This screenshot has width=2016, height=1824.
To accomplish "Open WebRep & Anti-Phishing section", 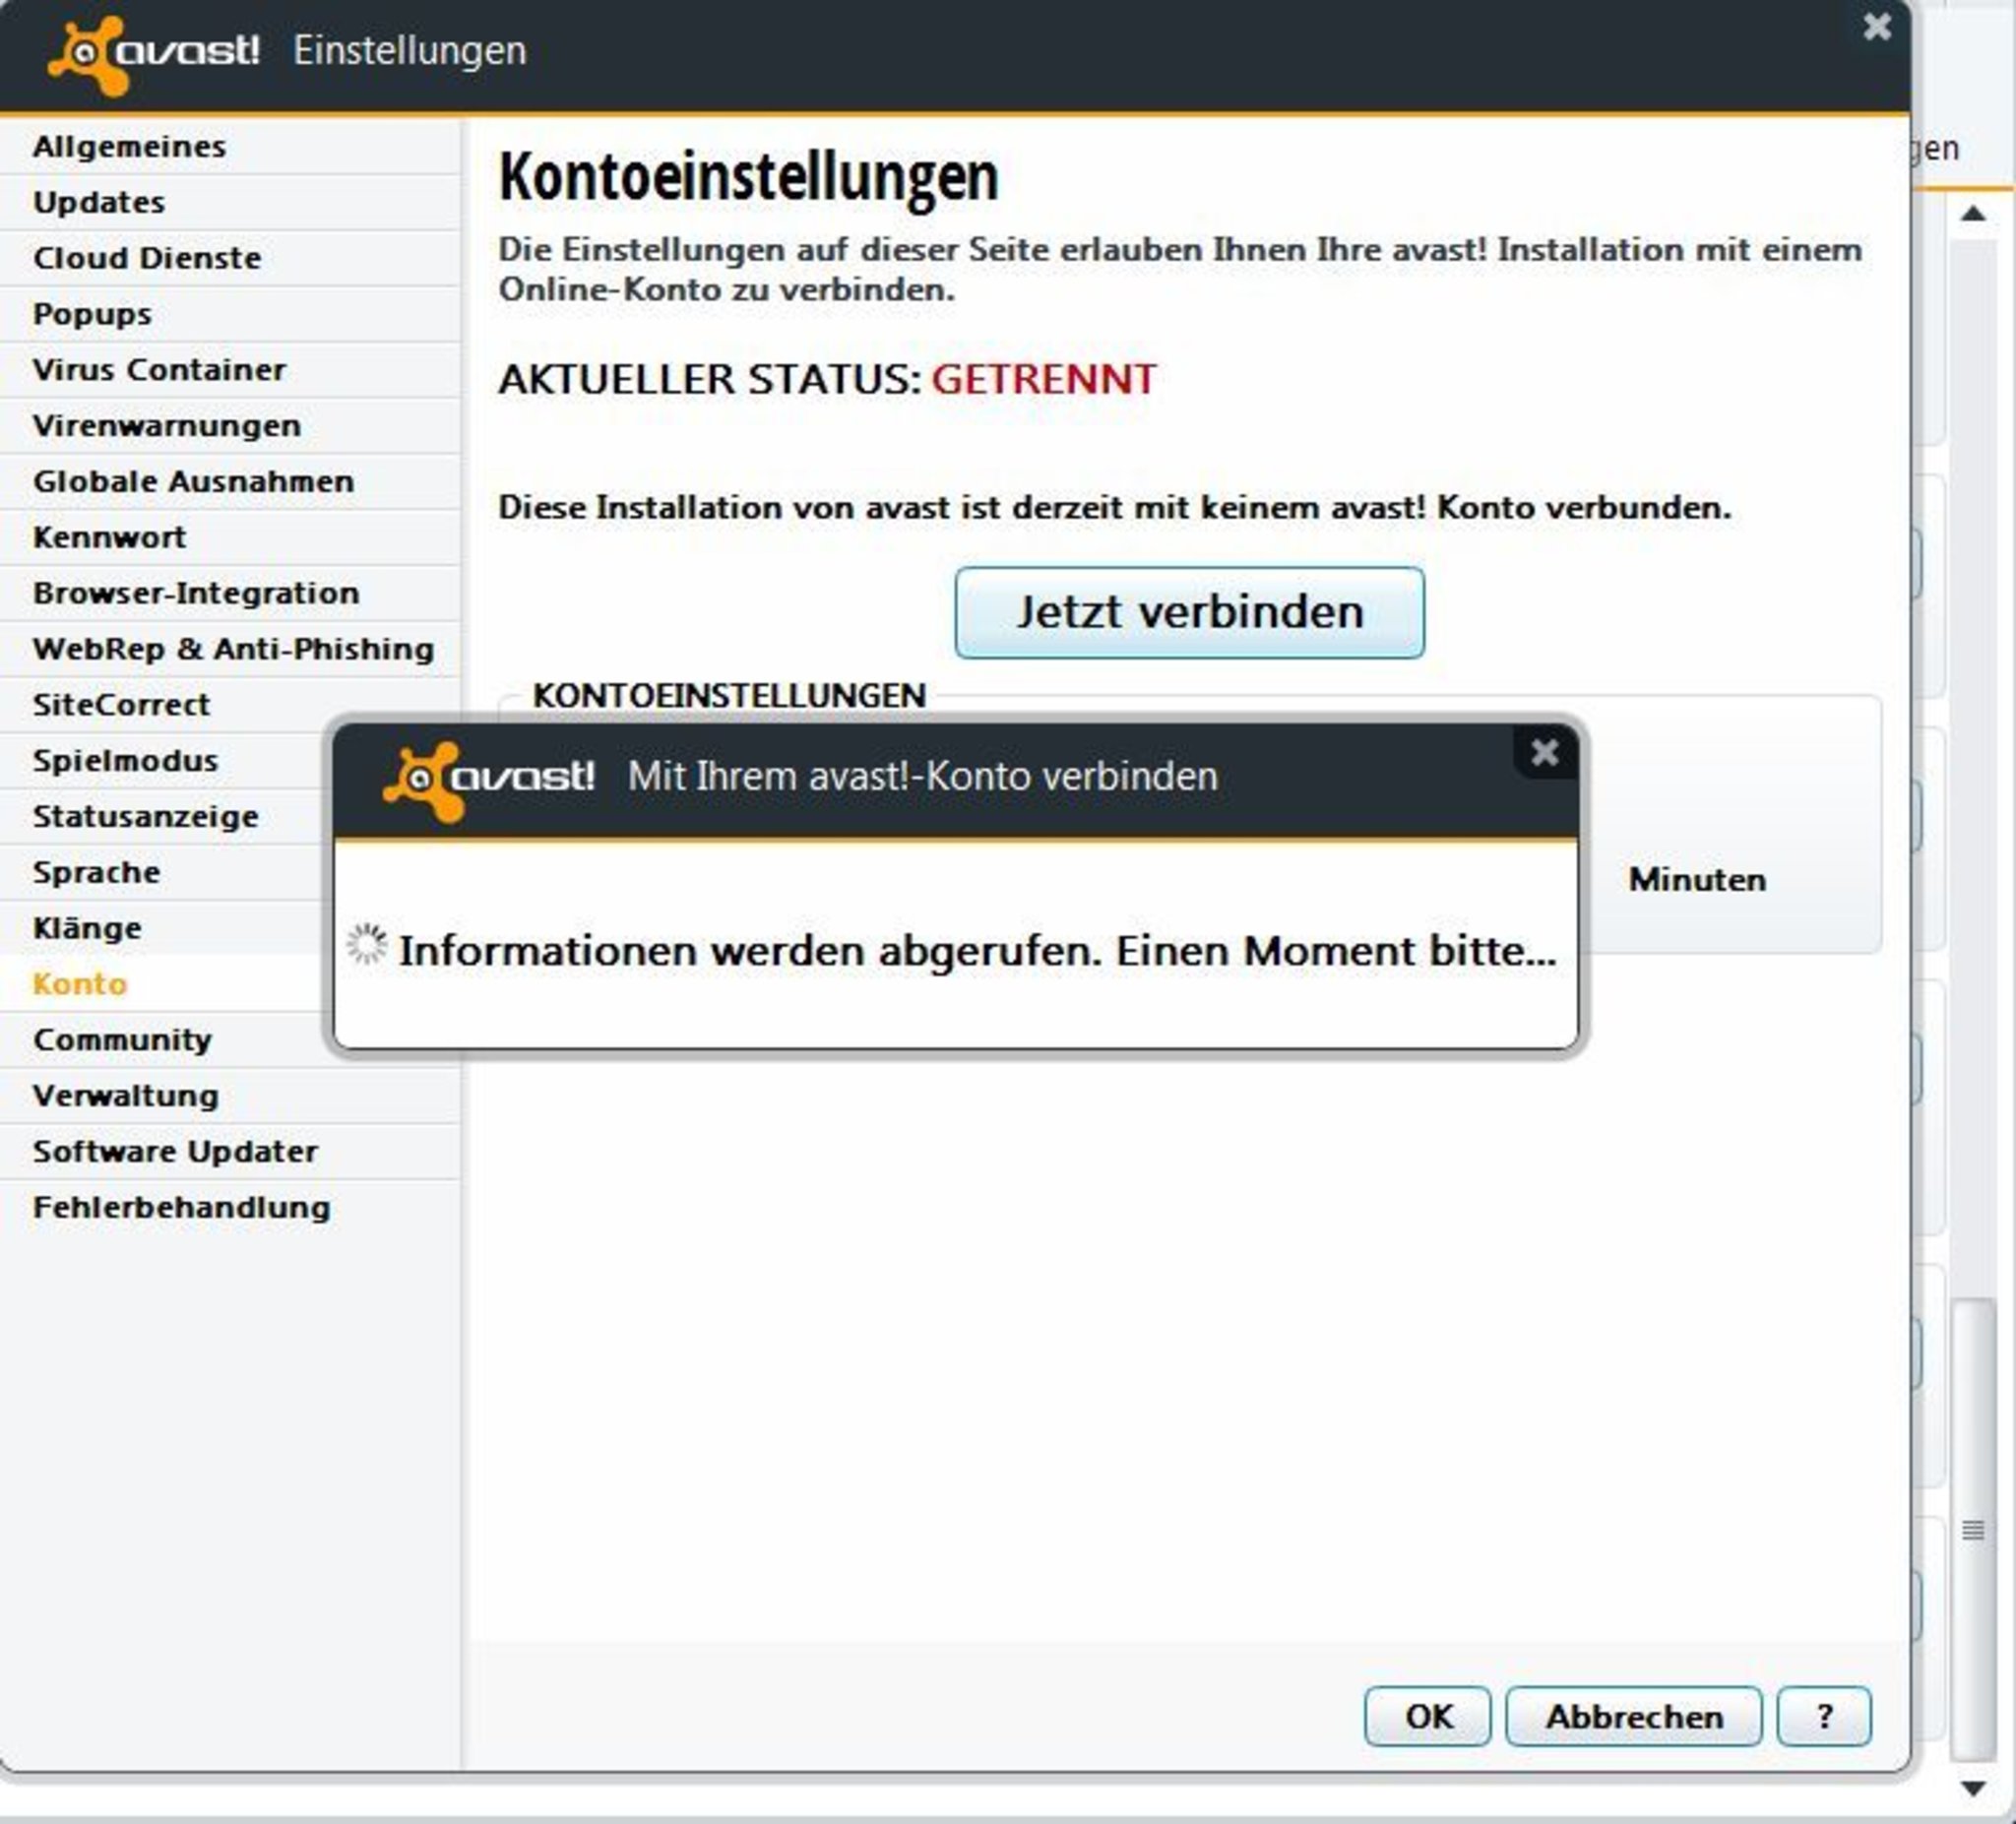I will [x=233, y=649].
